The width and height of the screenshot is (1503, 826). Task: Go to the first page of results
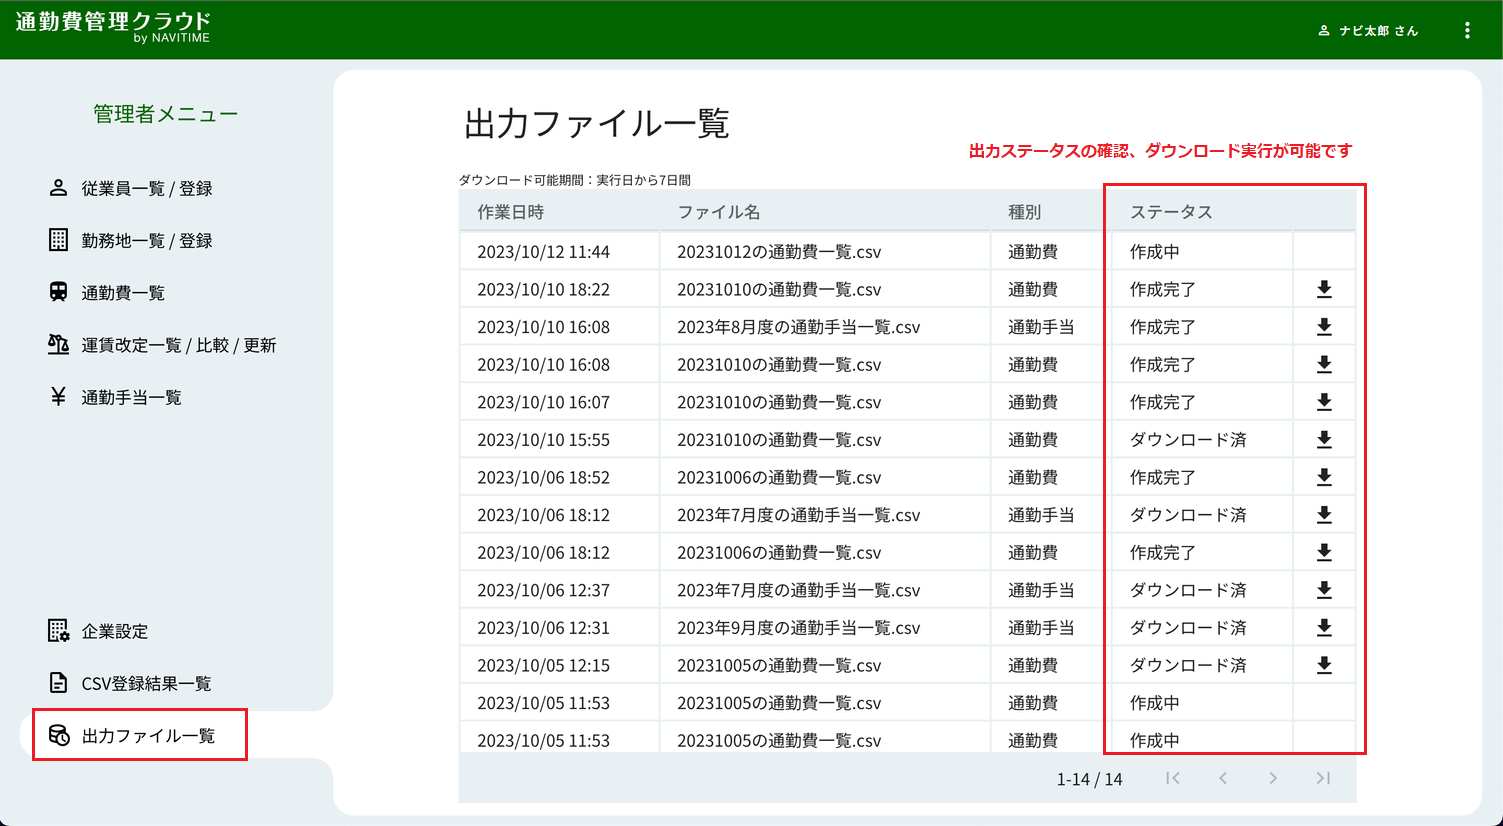(x=1173, y=778)
